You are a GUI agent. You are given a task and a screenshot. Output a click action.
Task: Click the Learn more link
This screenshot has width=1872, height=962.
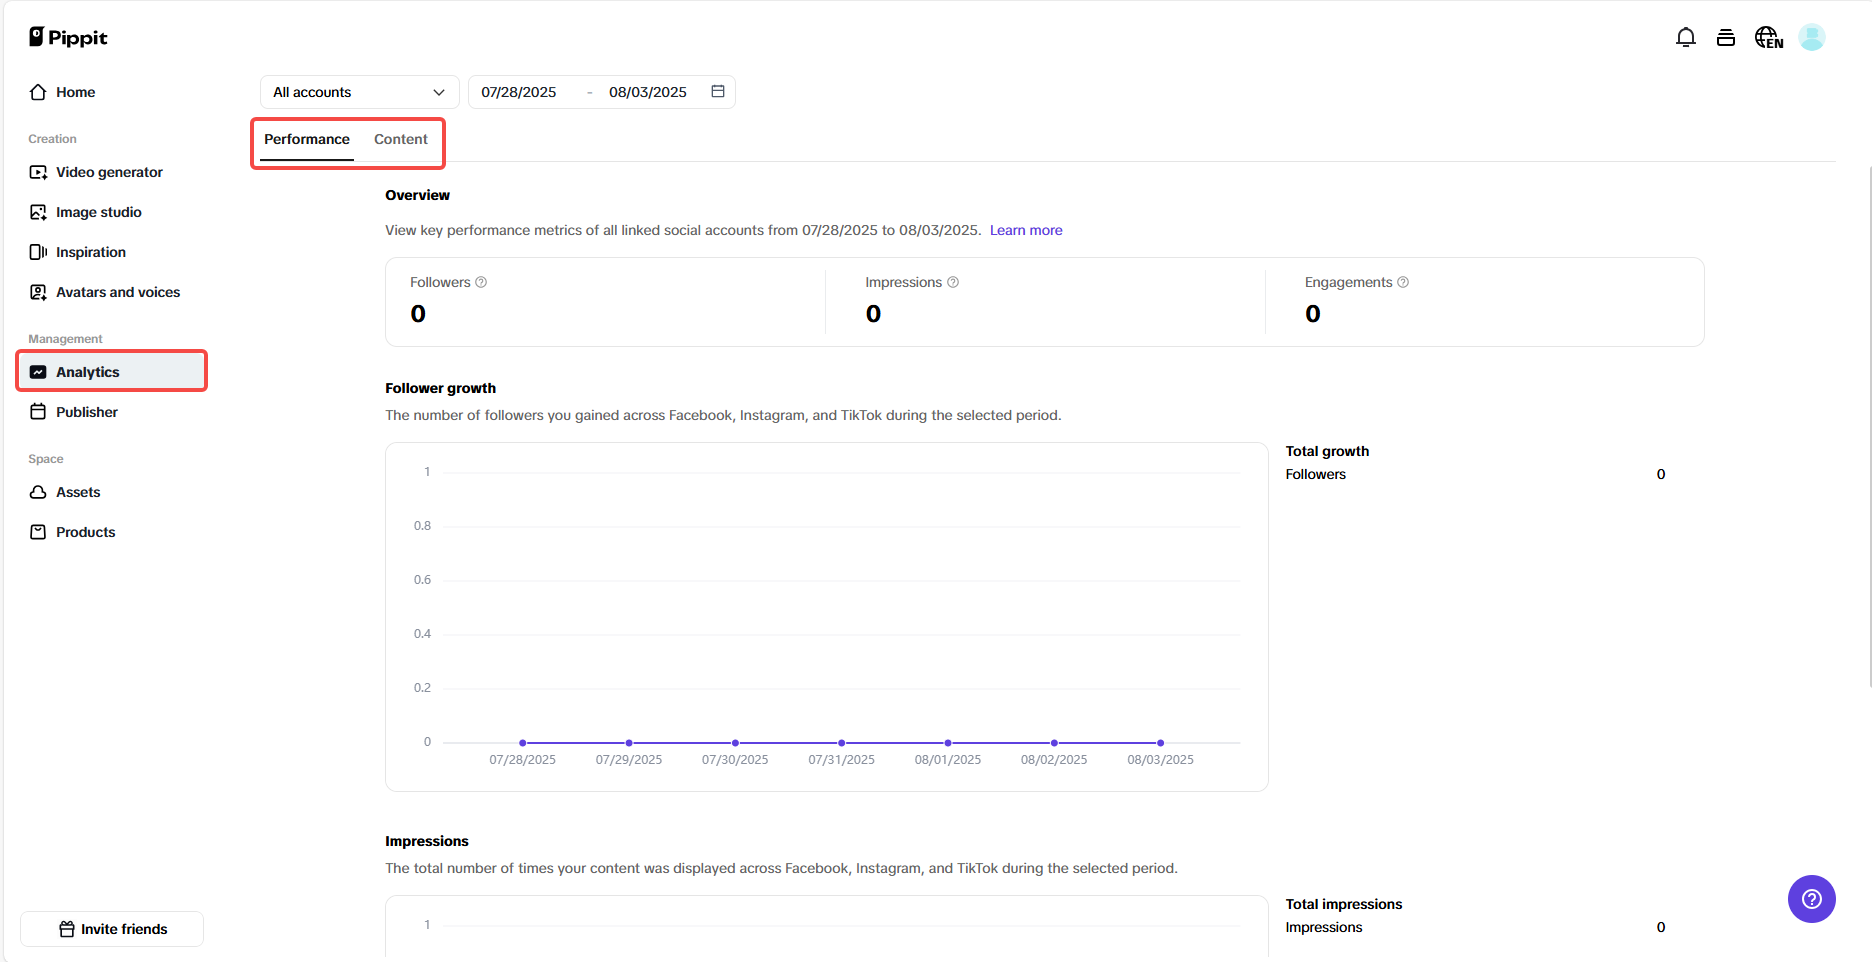click(1026, 230)
